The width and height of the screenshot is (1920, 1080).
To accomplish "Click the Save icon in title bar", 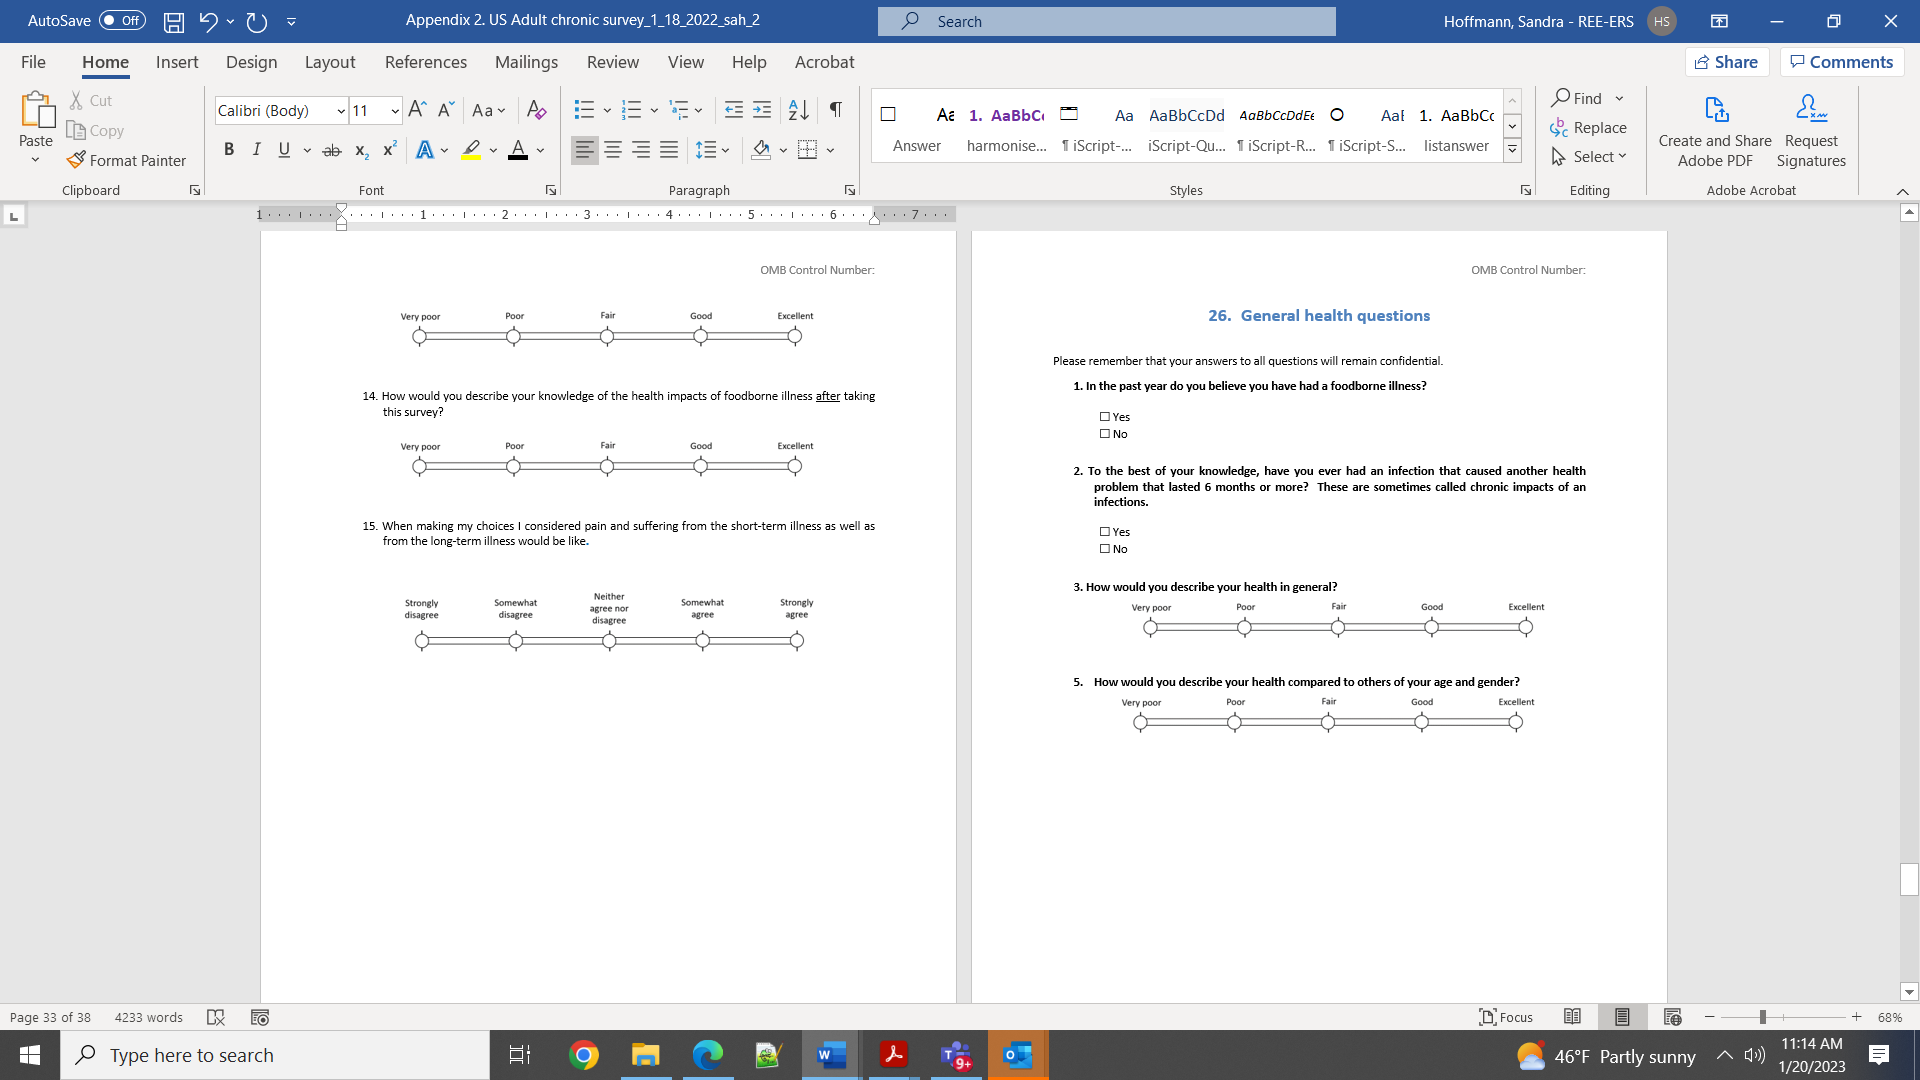I will pyautogui.click(x=174, y=21).
